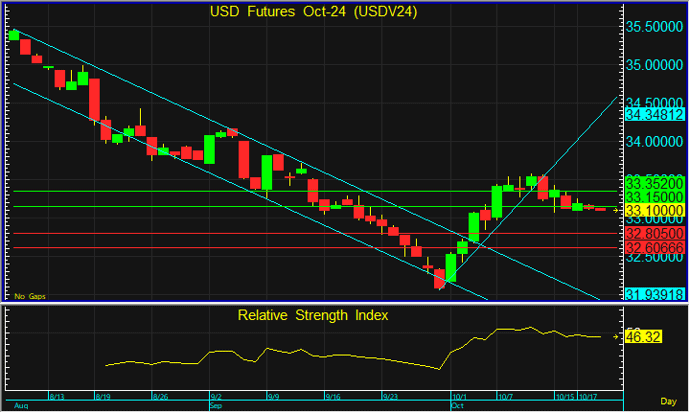690x413 pixels.
Task: Click the 8/13 date marker
Action: [x=56, y=397]
